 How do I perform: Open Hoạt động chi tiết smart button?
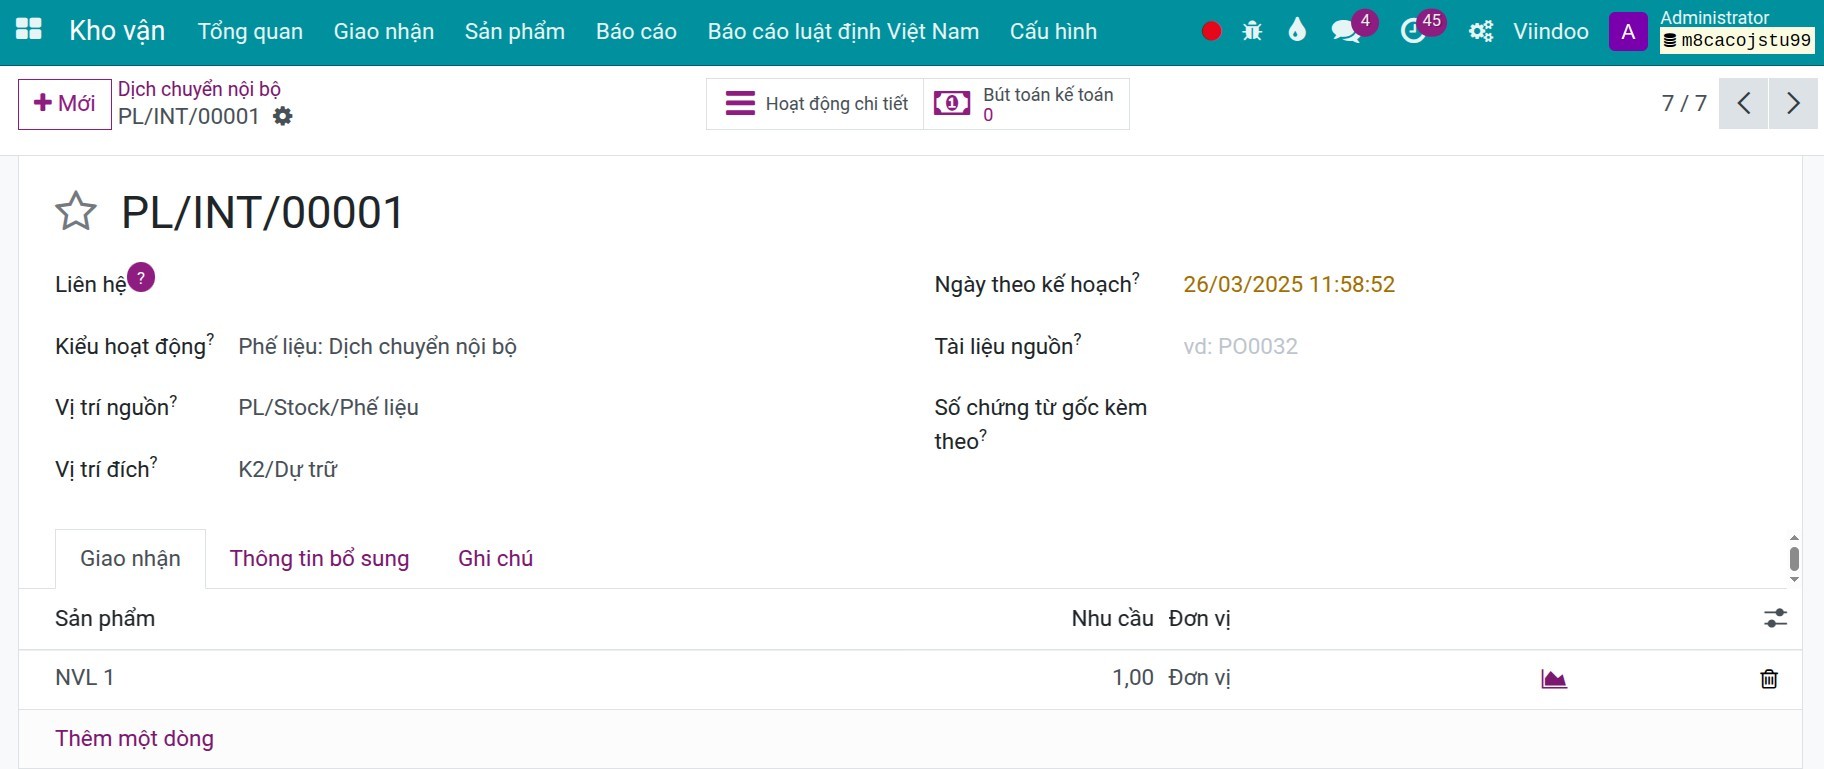coord(815,104)
